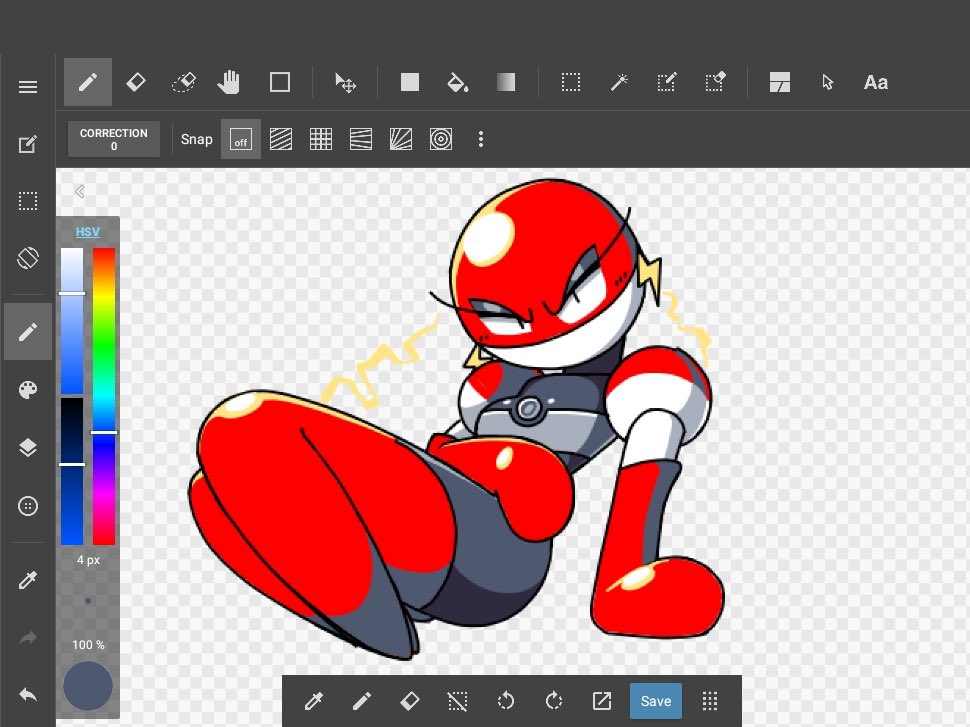
Task: Select the operation cursor tool
Action: [828, 82]
